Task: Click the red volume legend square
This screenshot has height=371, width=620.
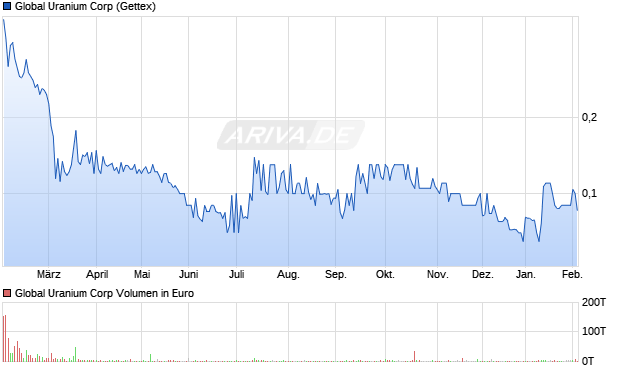Action: point(7,293)
